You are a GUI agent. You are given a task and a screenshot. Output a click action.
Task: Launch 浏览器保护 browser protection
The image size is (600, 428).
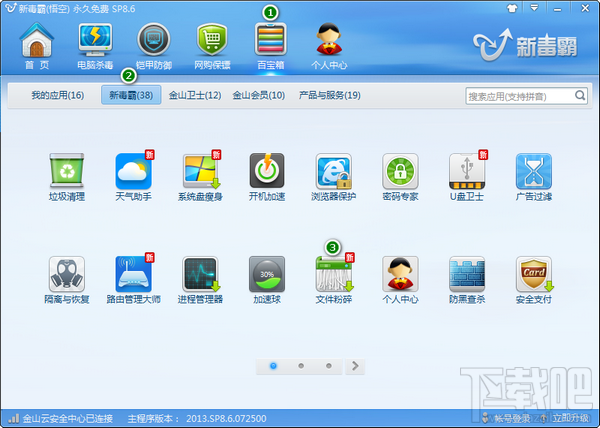(333, 177)
